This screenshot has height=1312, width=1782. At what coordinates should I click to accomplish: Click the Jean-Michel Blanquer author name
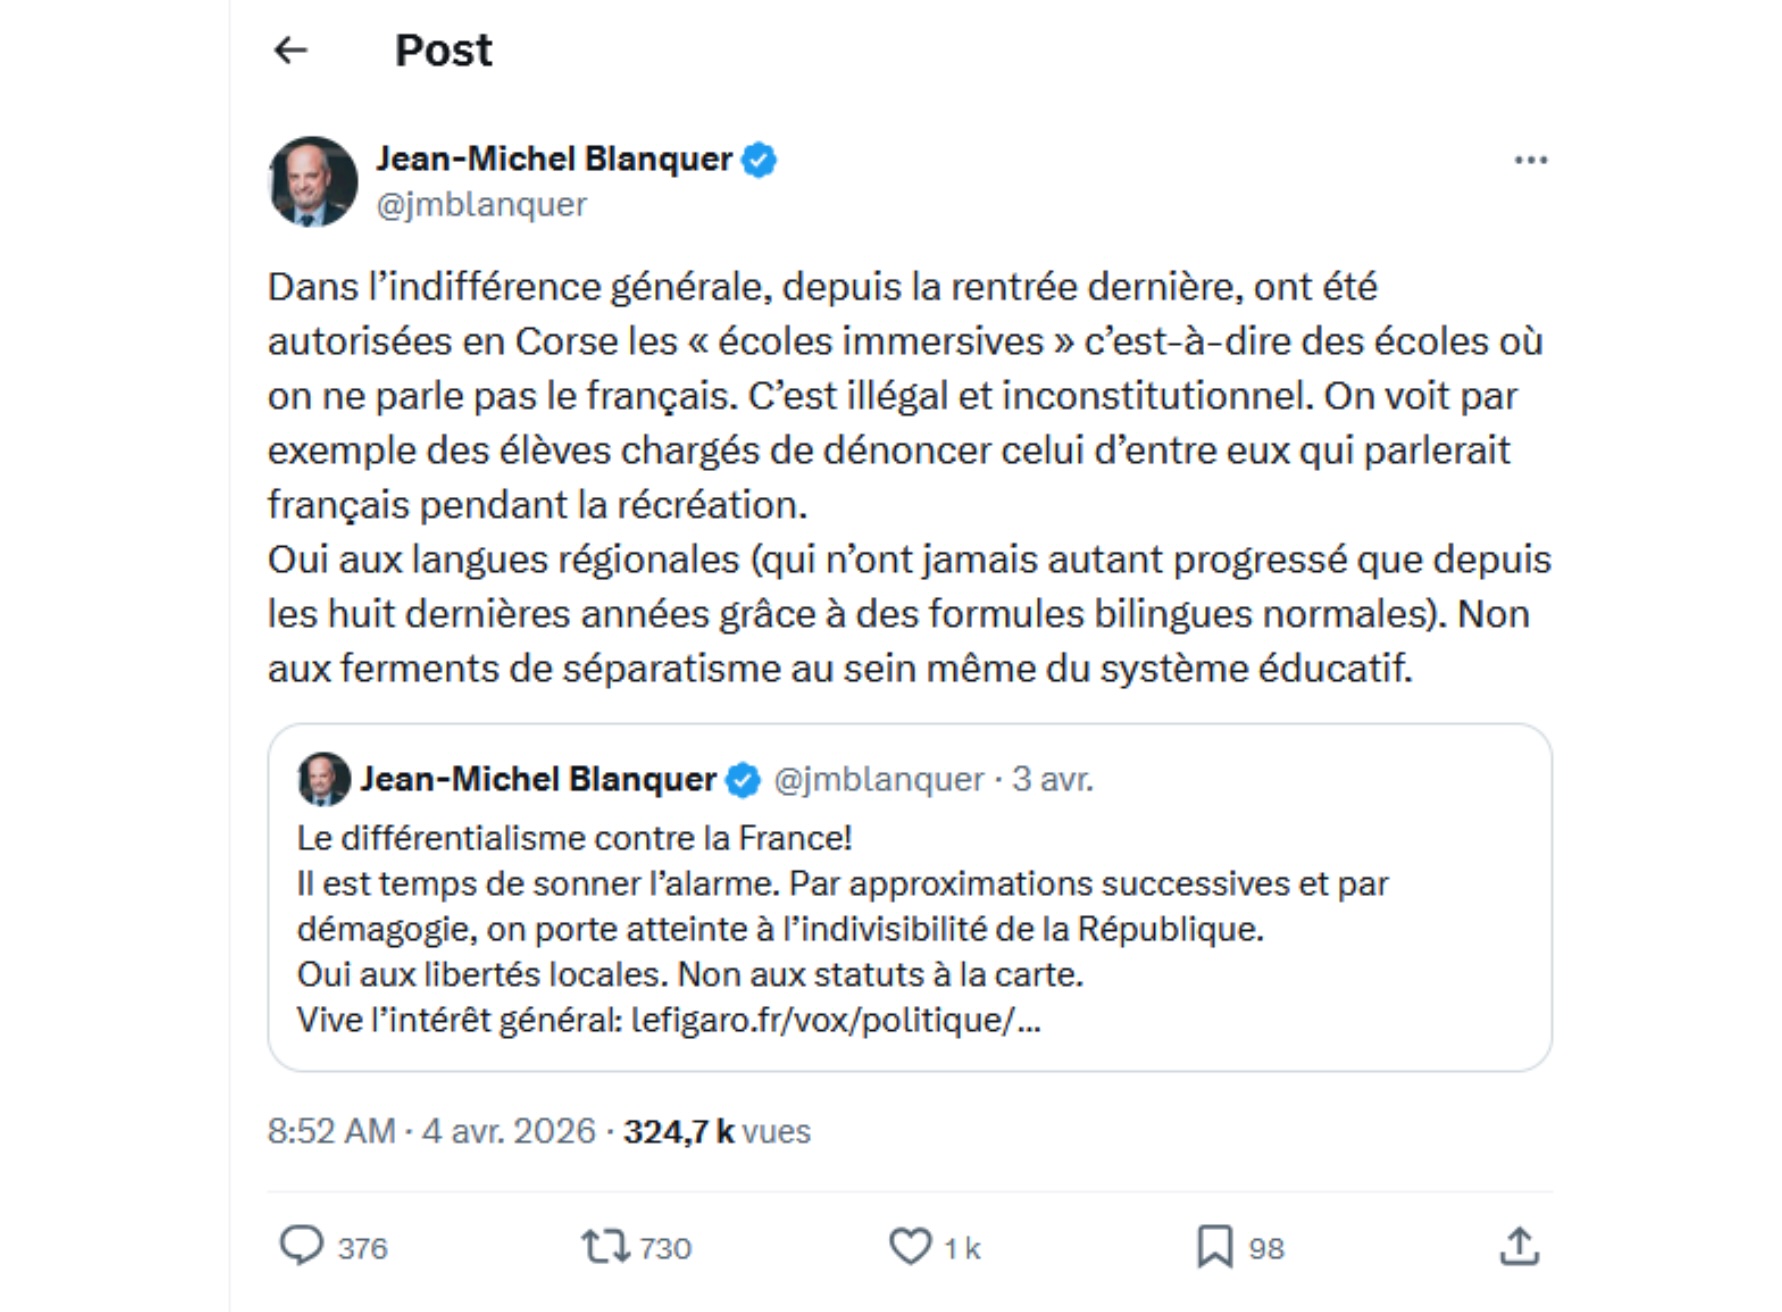[x=554, y=159]
